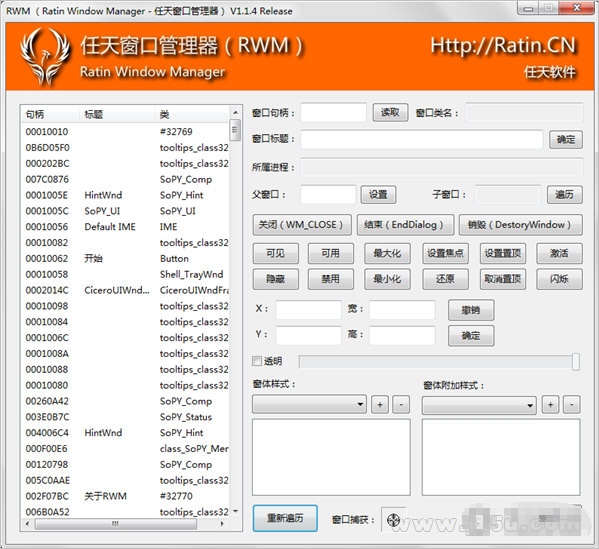
Task: Select the Shell_TrayWnd row
Action: 125,274
